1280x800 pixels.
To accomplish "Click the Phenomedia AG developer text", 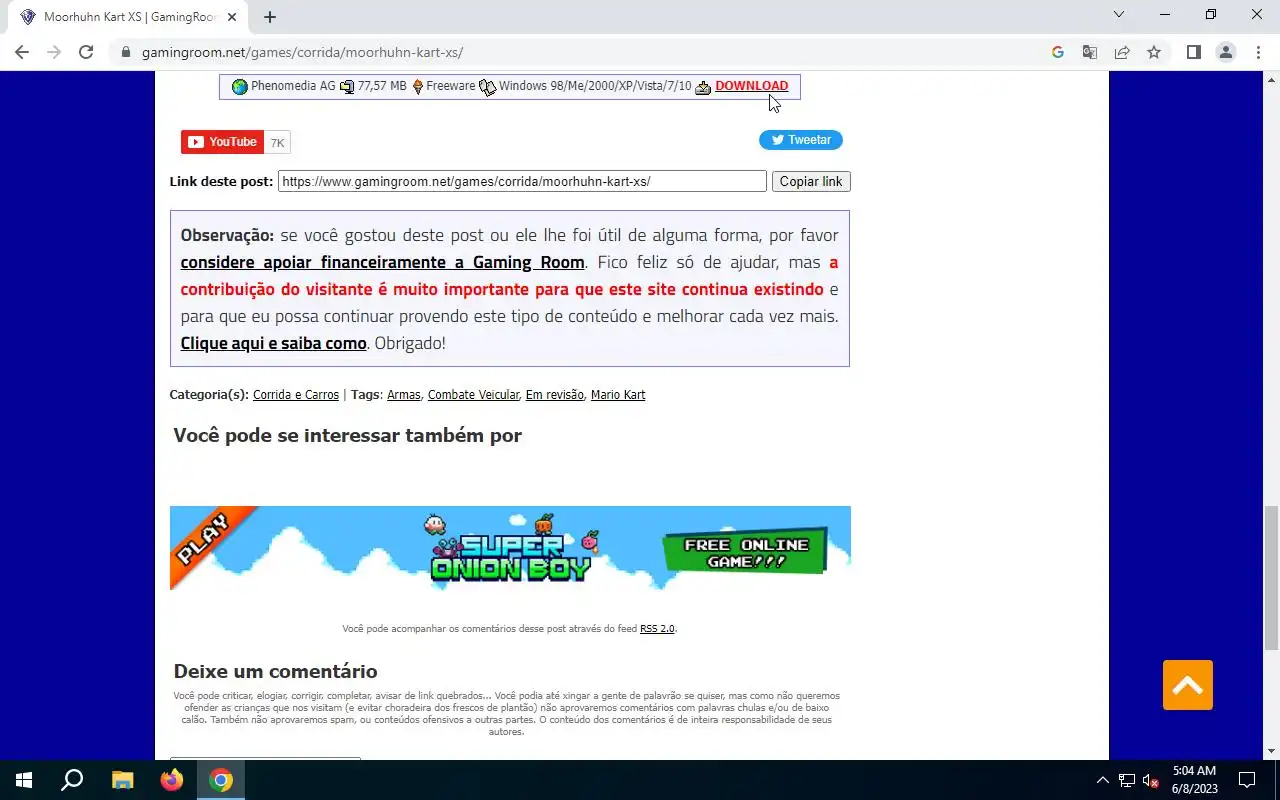I will coord(292,86).
